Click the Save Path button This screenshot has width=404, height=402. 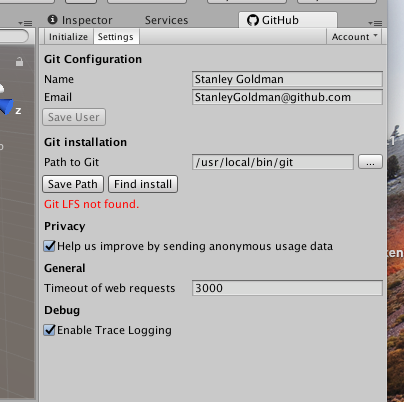click(73, 184)
